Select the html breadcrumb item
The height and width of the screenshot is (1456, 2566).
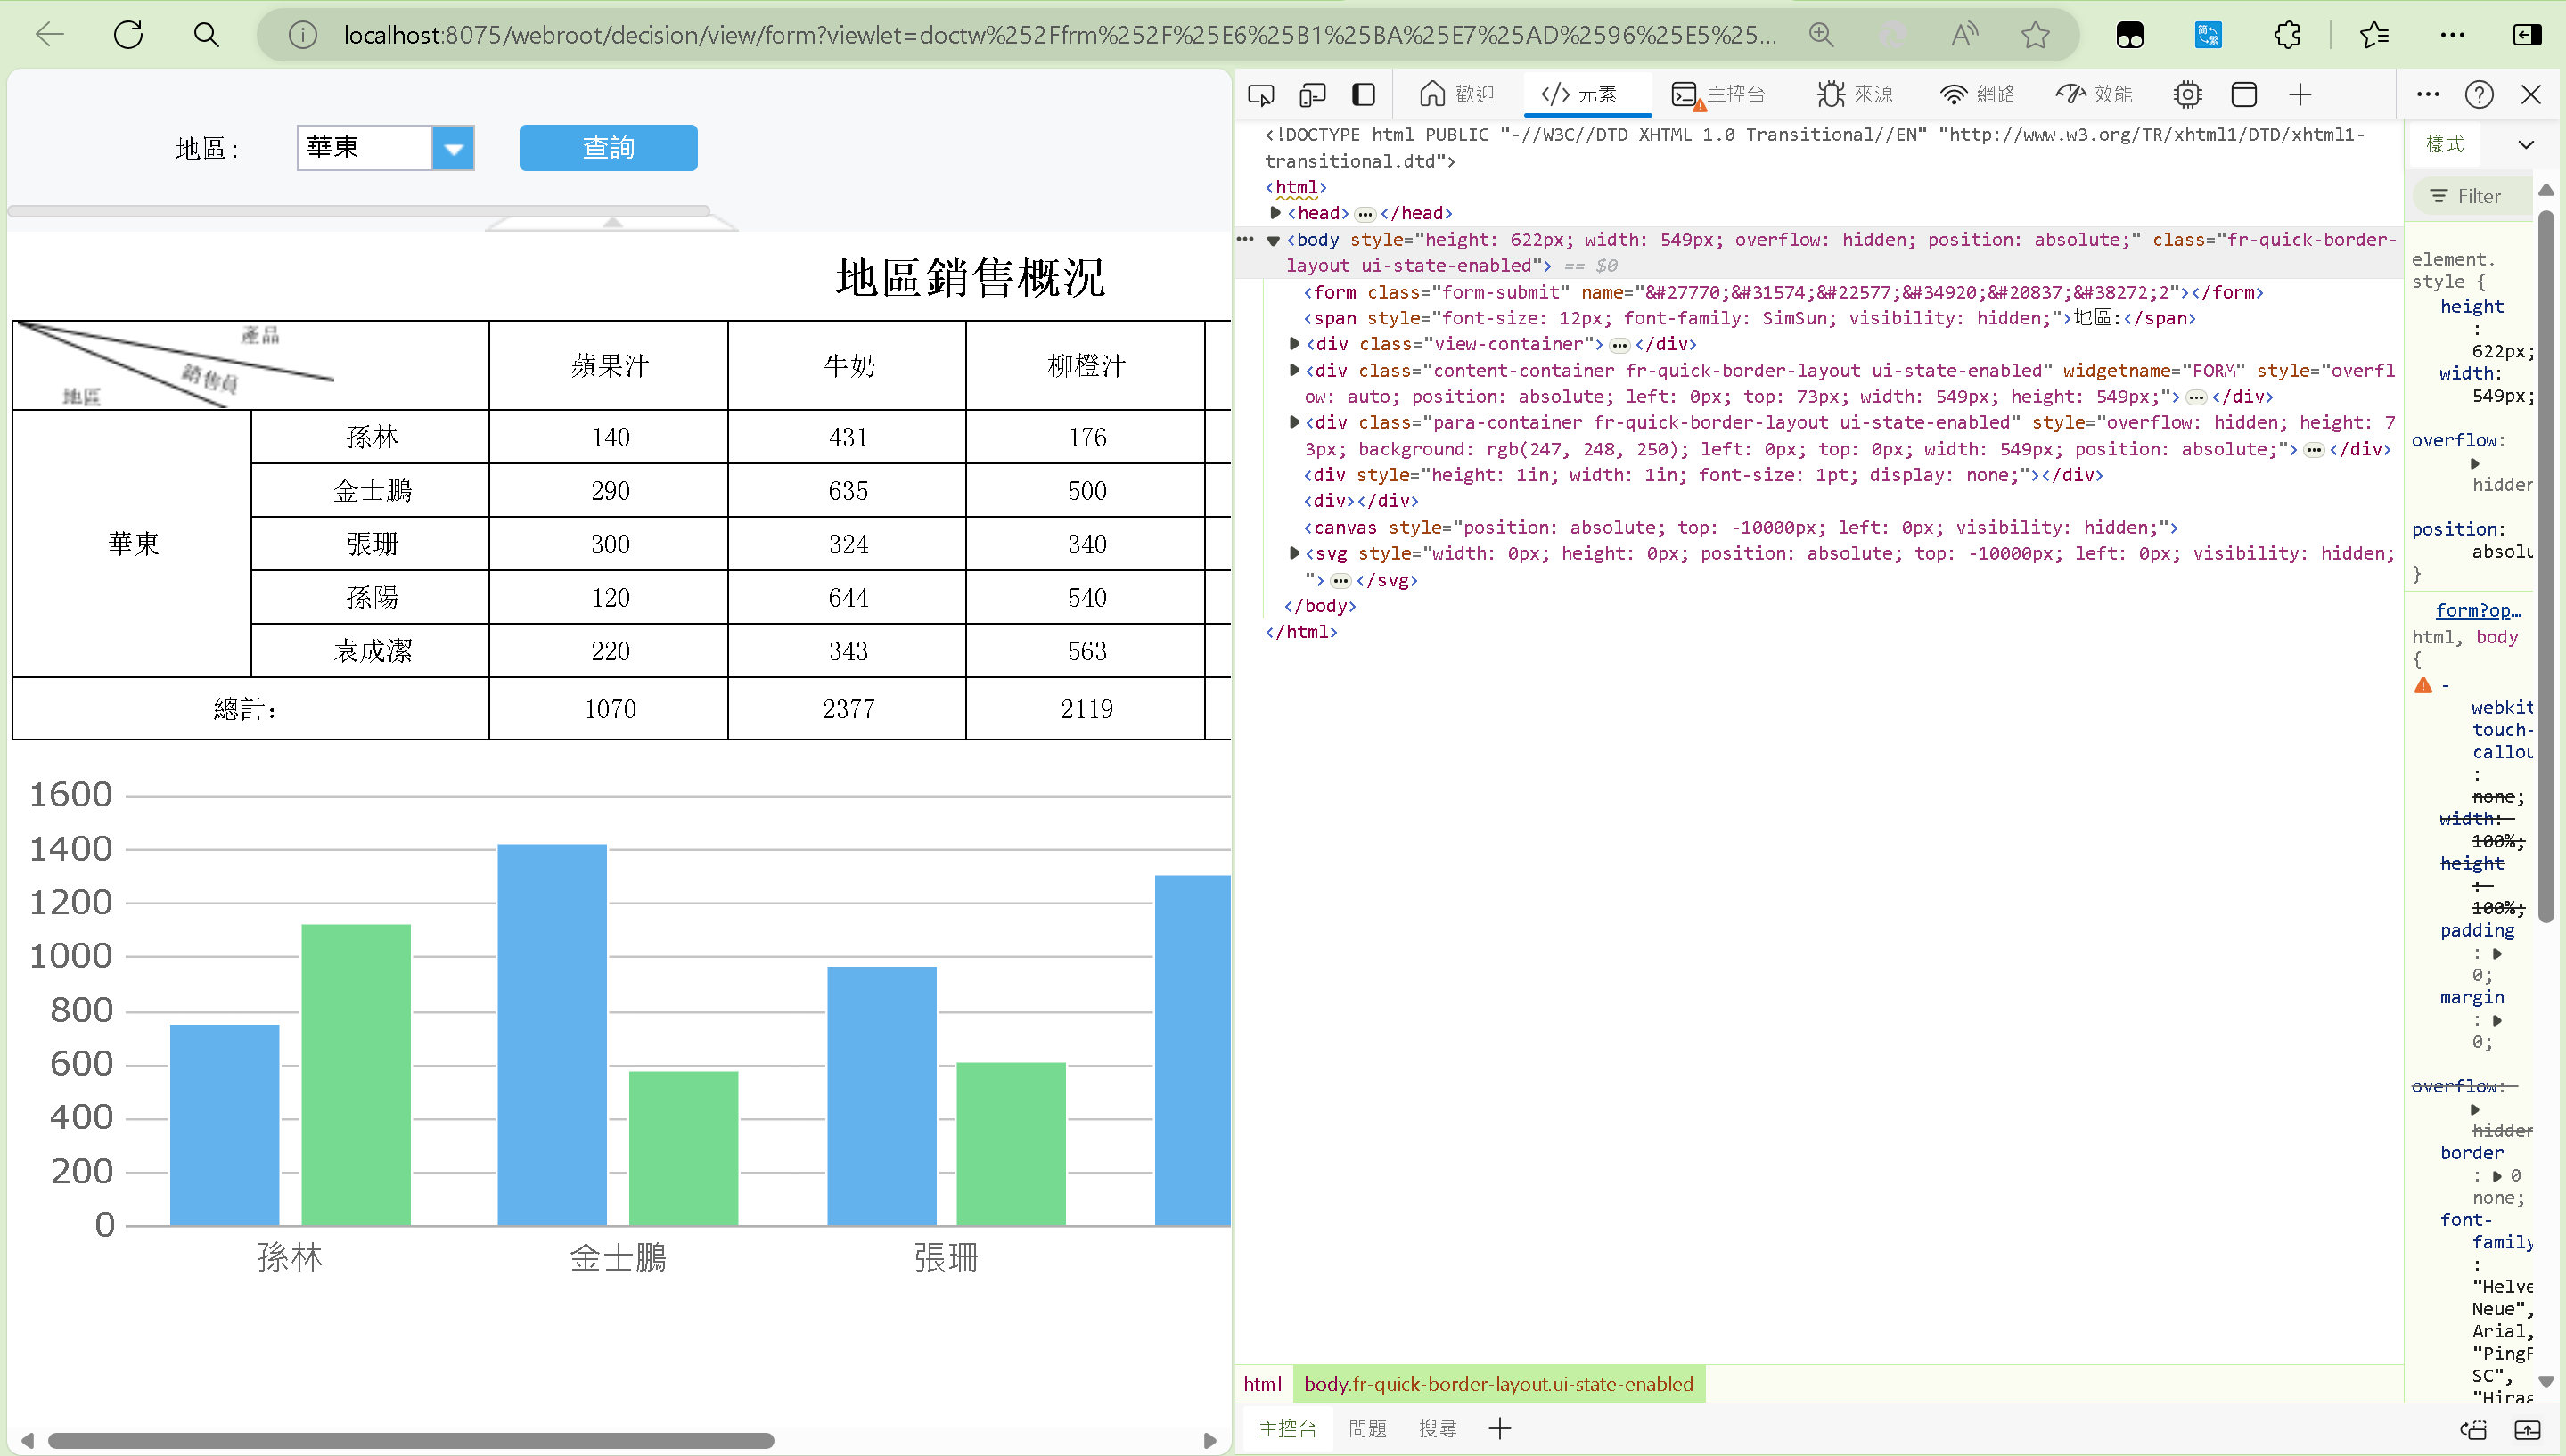click(1262, 1384)
